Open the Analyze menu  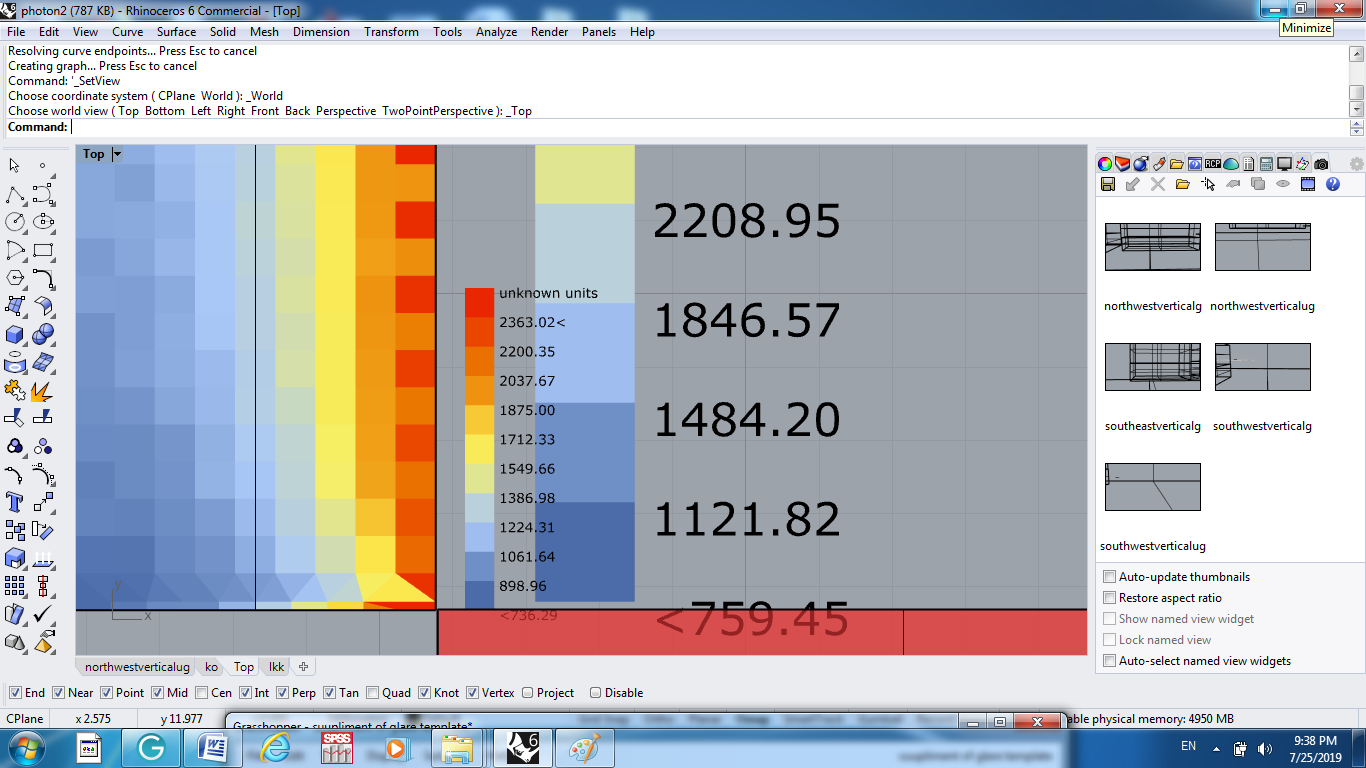click(x=496, y=32)
